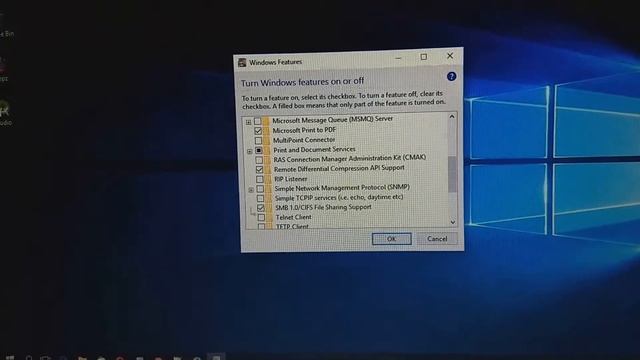Viewport: 640px width, 360px height.
Task: Enable Simple Network Management Protocol (SNMP) checkbox
Action: tap(260, 189)
